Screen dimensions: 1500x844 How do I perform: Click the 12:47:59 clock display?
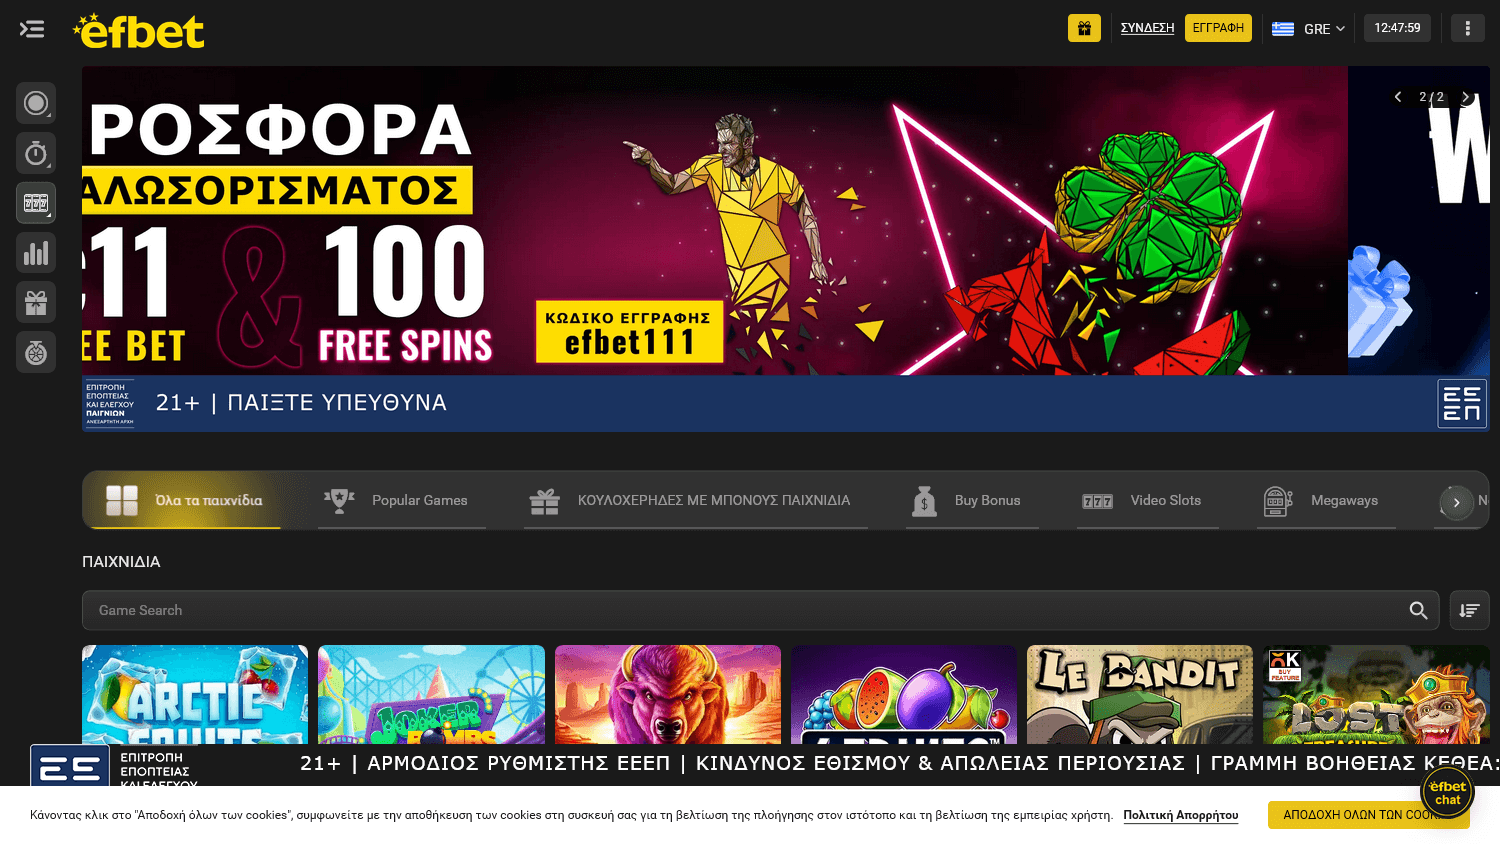click(1397, 28)
